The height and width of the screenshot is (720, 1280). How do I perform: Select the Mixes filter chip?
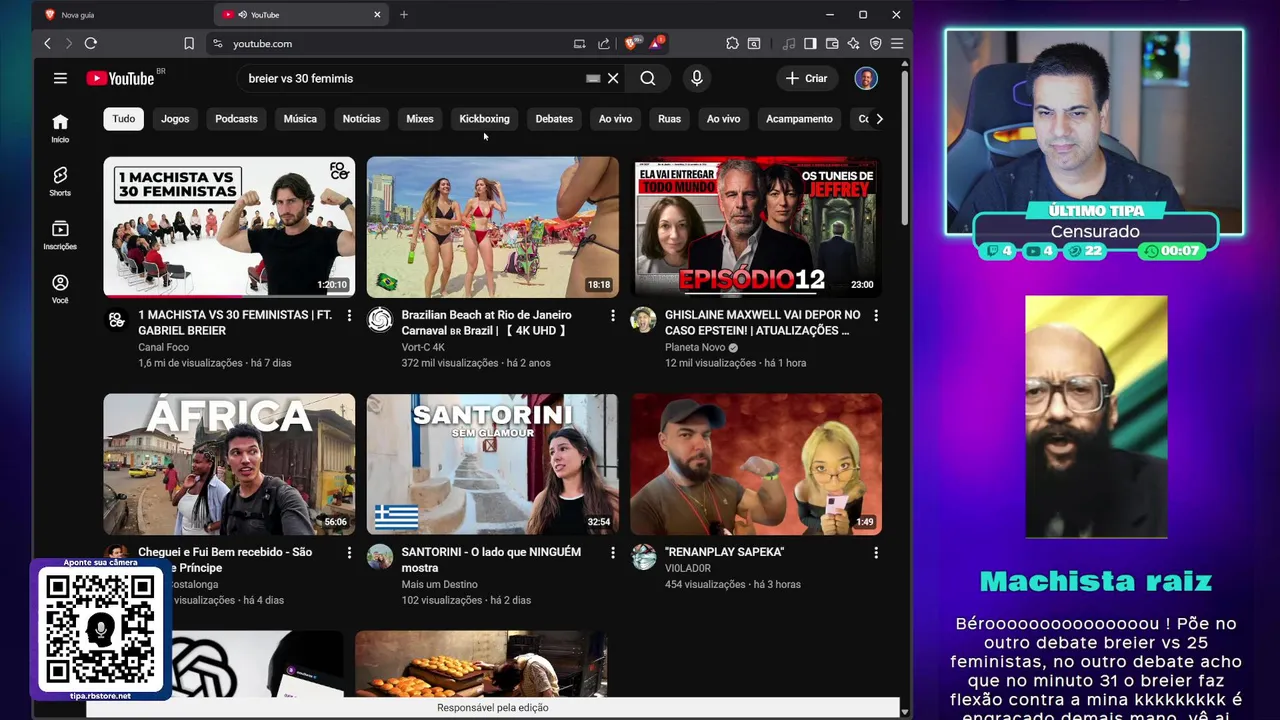[420, 118]
